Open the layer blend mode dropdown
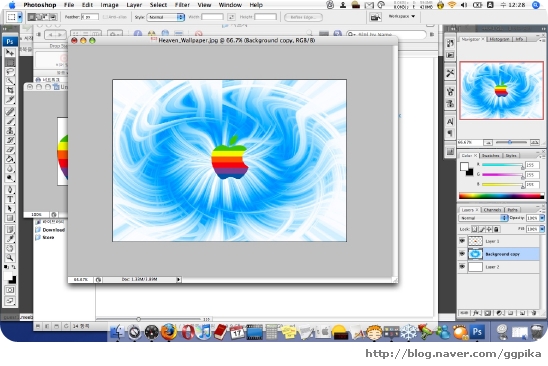548x366 pixels. pyautogui.click(x=483, y=218)
